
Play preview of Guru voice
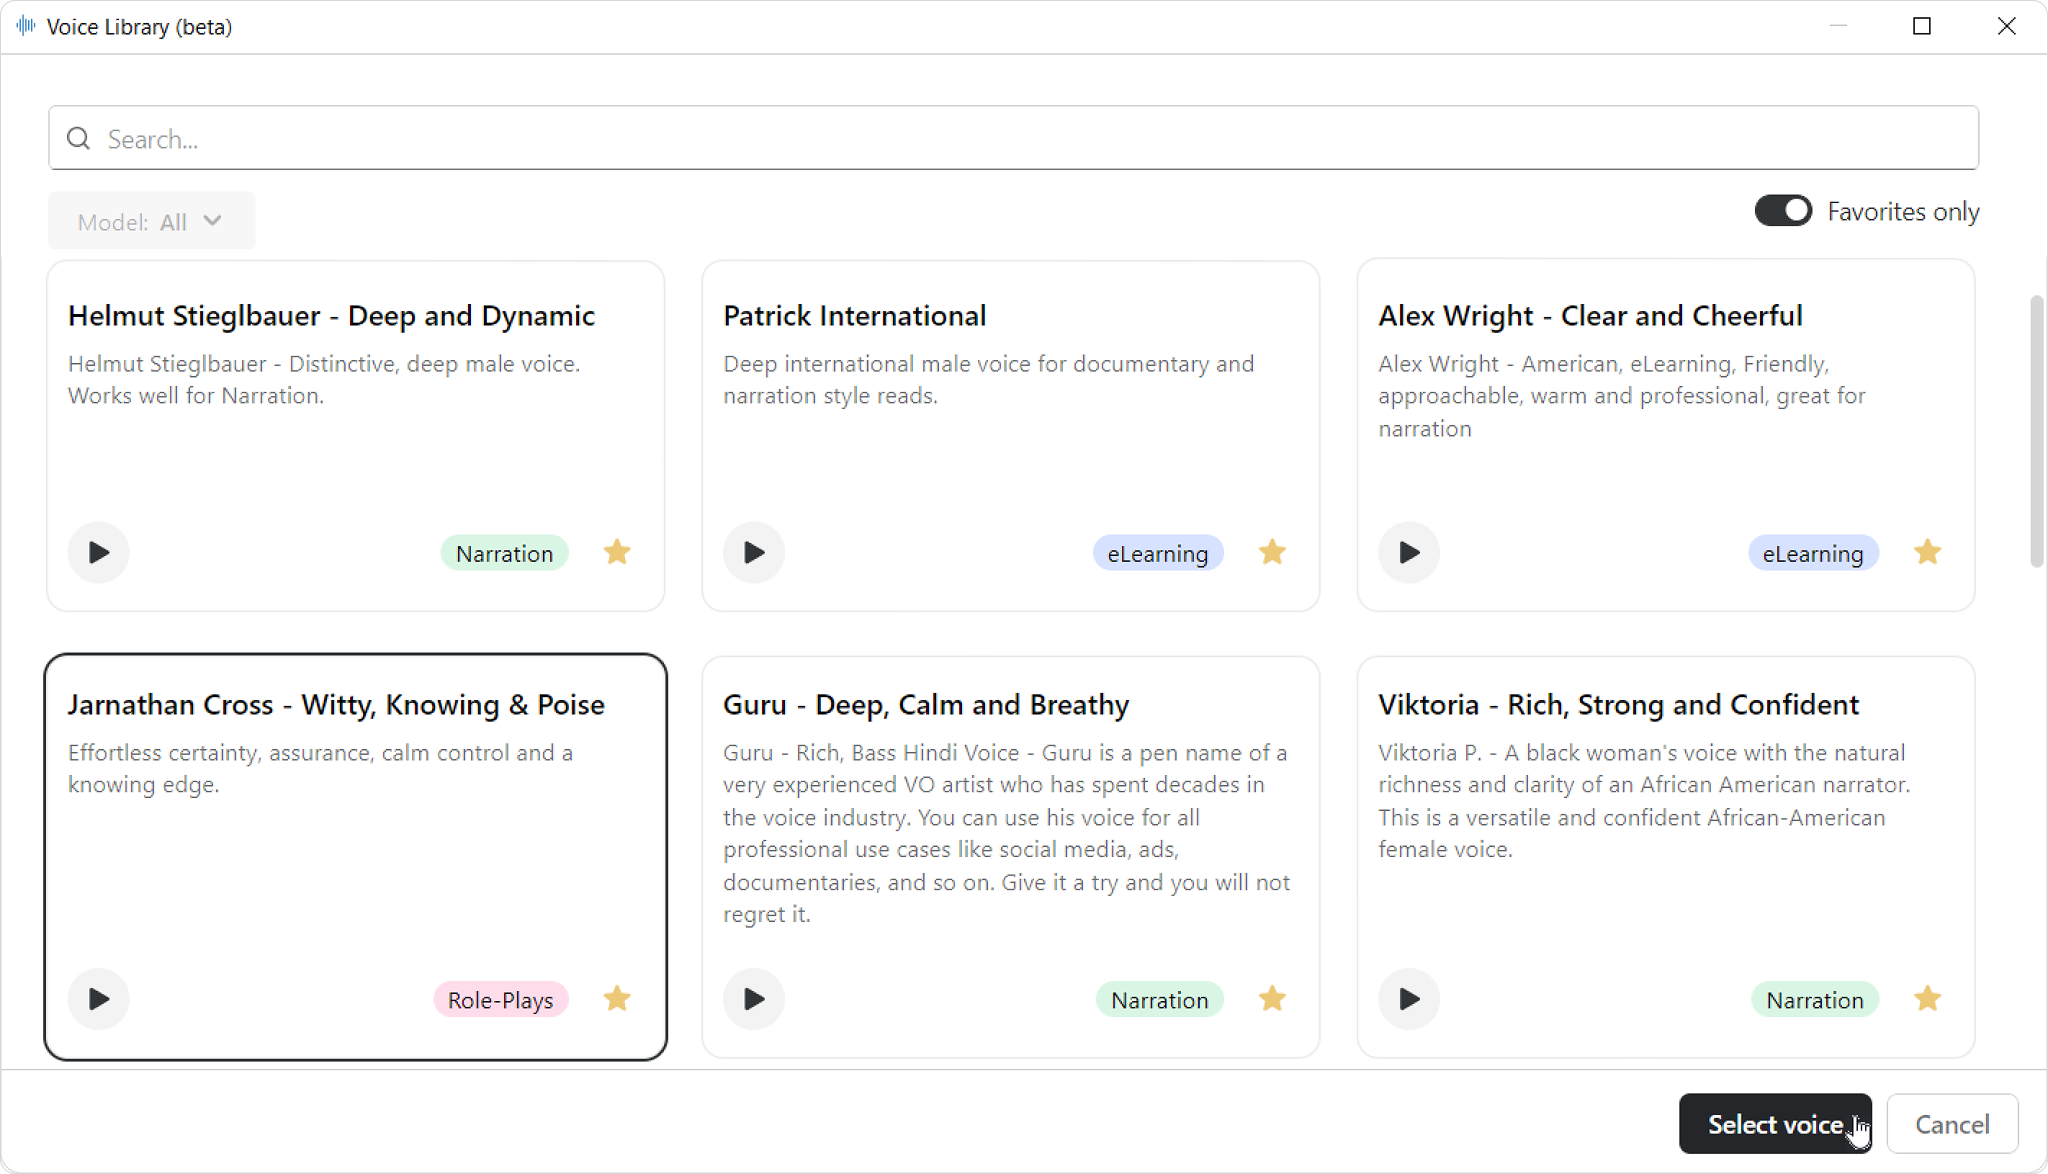click(754, 999)
